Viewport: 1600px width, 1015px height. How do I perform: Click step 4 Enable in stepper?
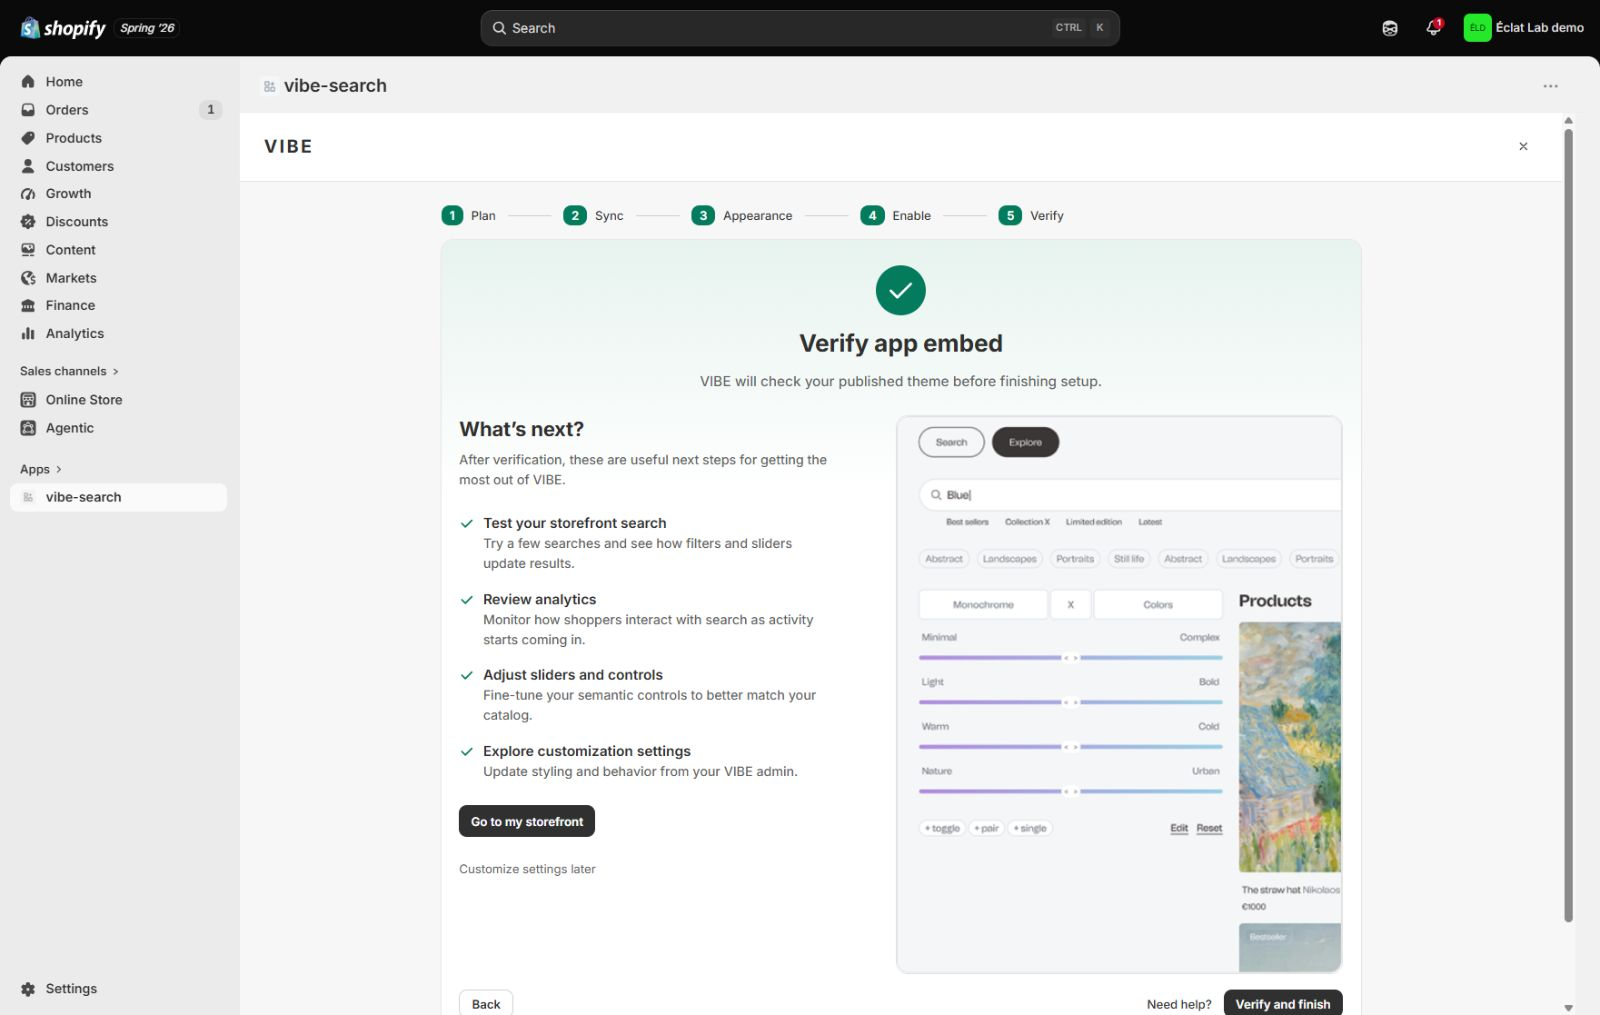tap(896, 215)
